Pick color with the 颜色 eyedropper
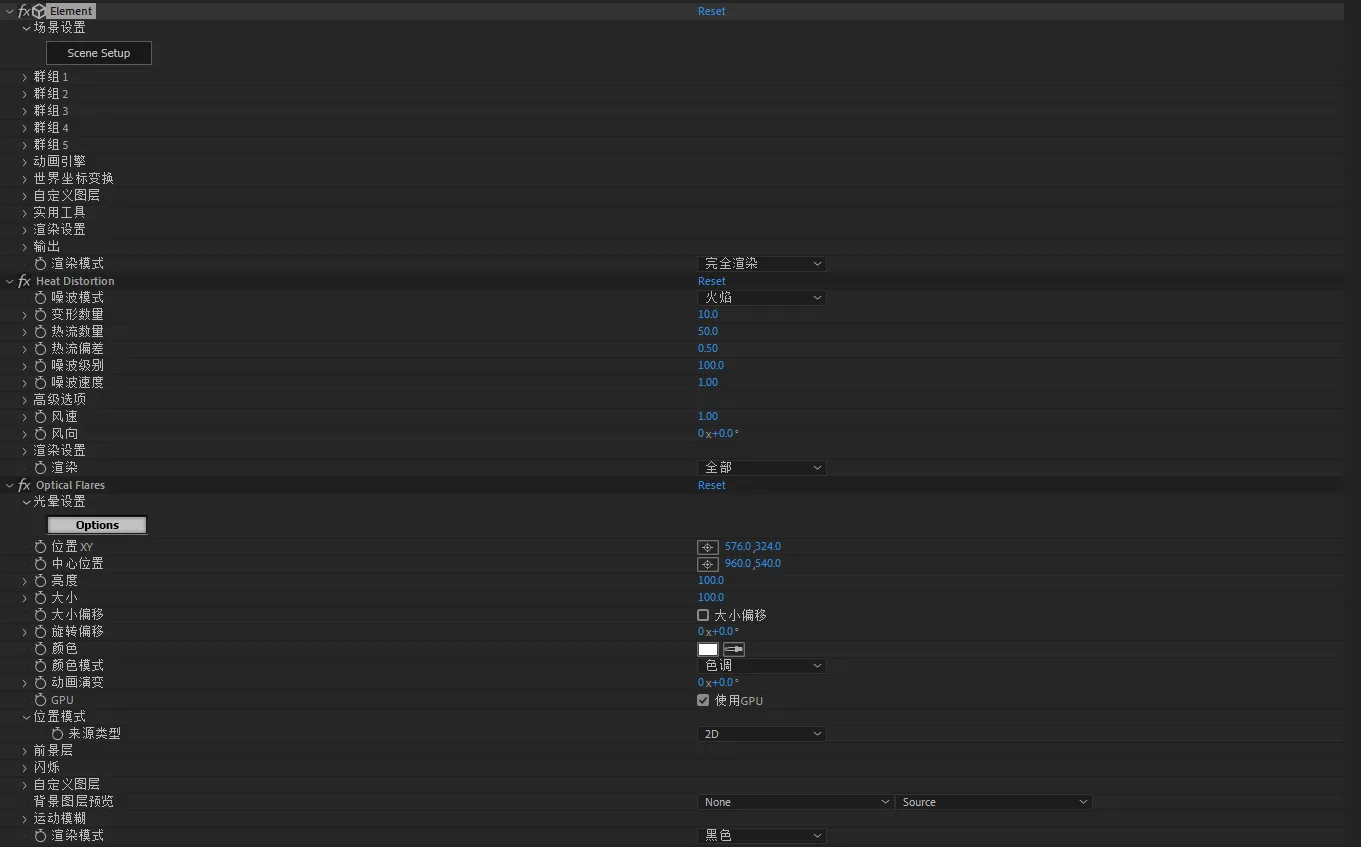This screenshot has width=1361, height=847. (x=734, y=649)
